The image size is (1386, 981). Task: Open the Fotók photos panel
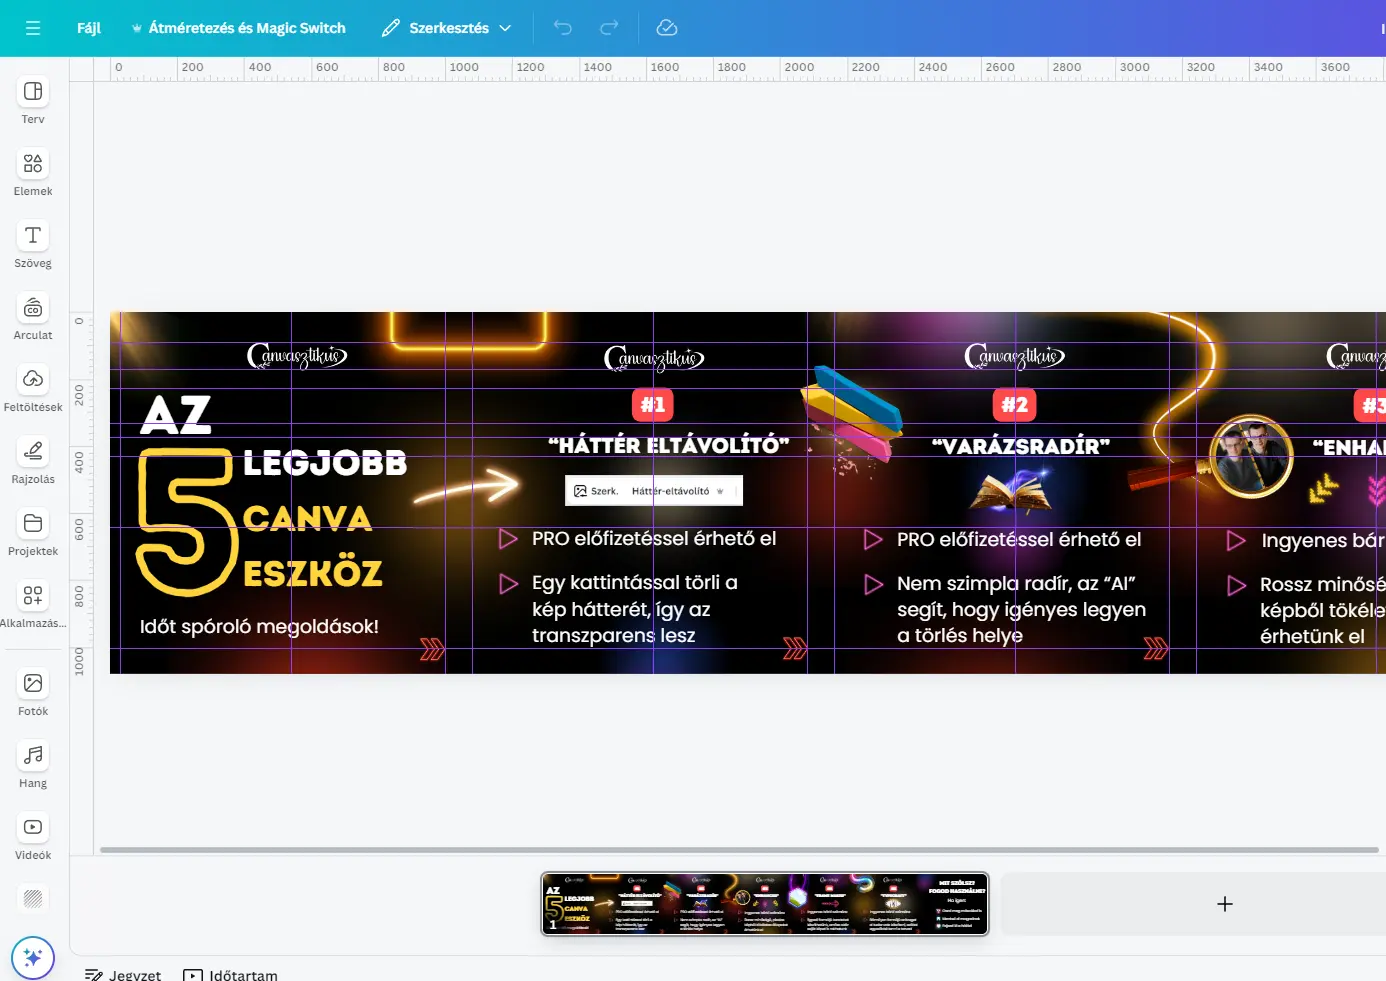pos(33,693)
